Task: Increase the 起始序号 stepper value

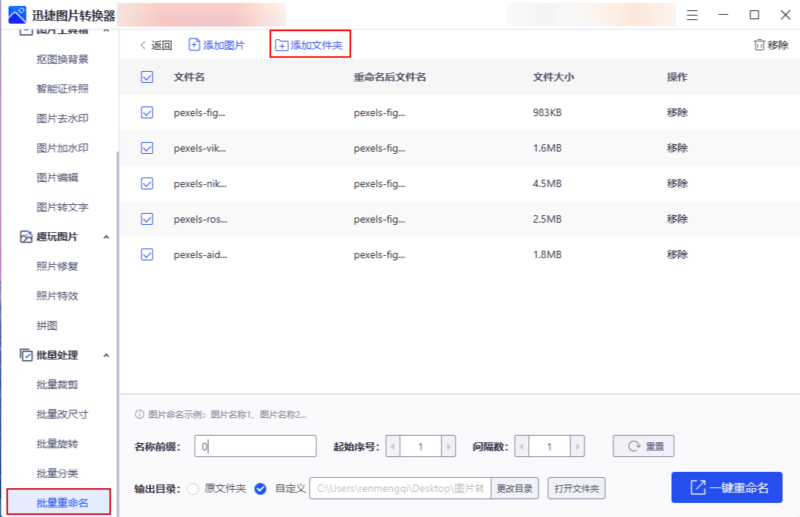Action: [x=450, y=447]
